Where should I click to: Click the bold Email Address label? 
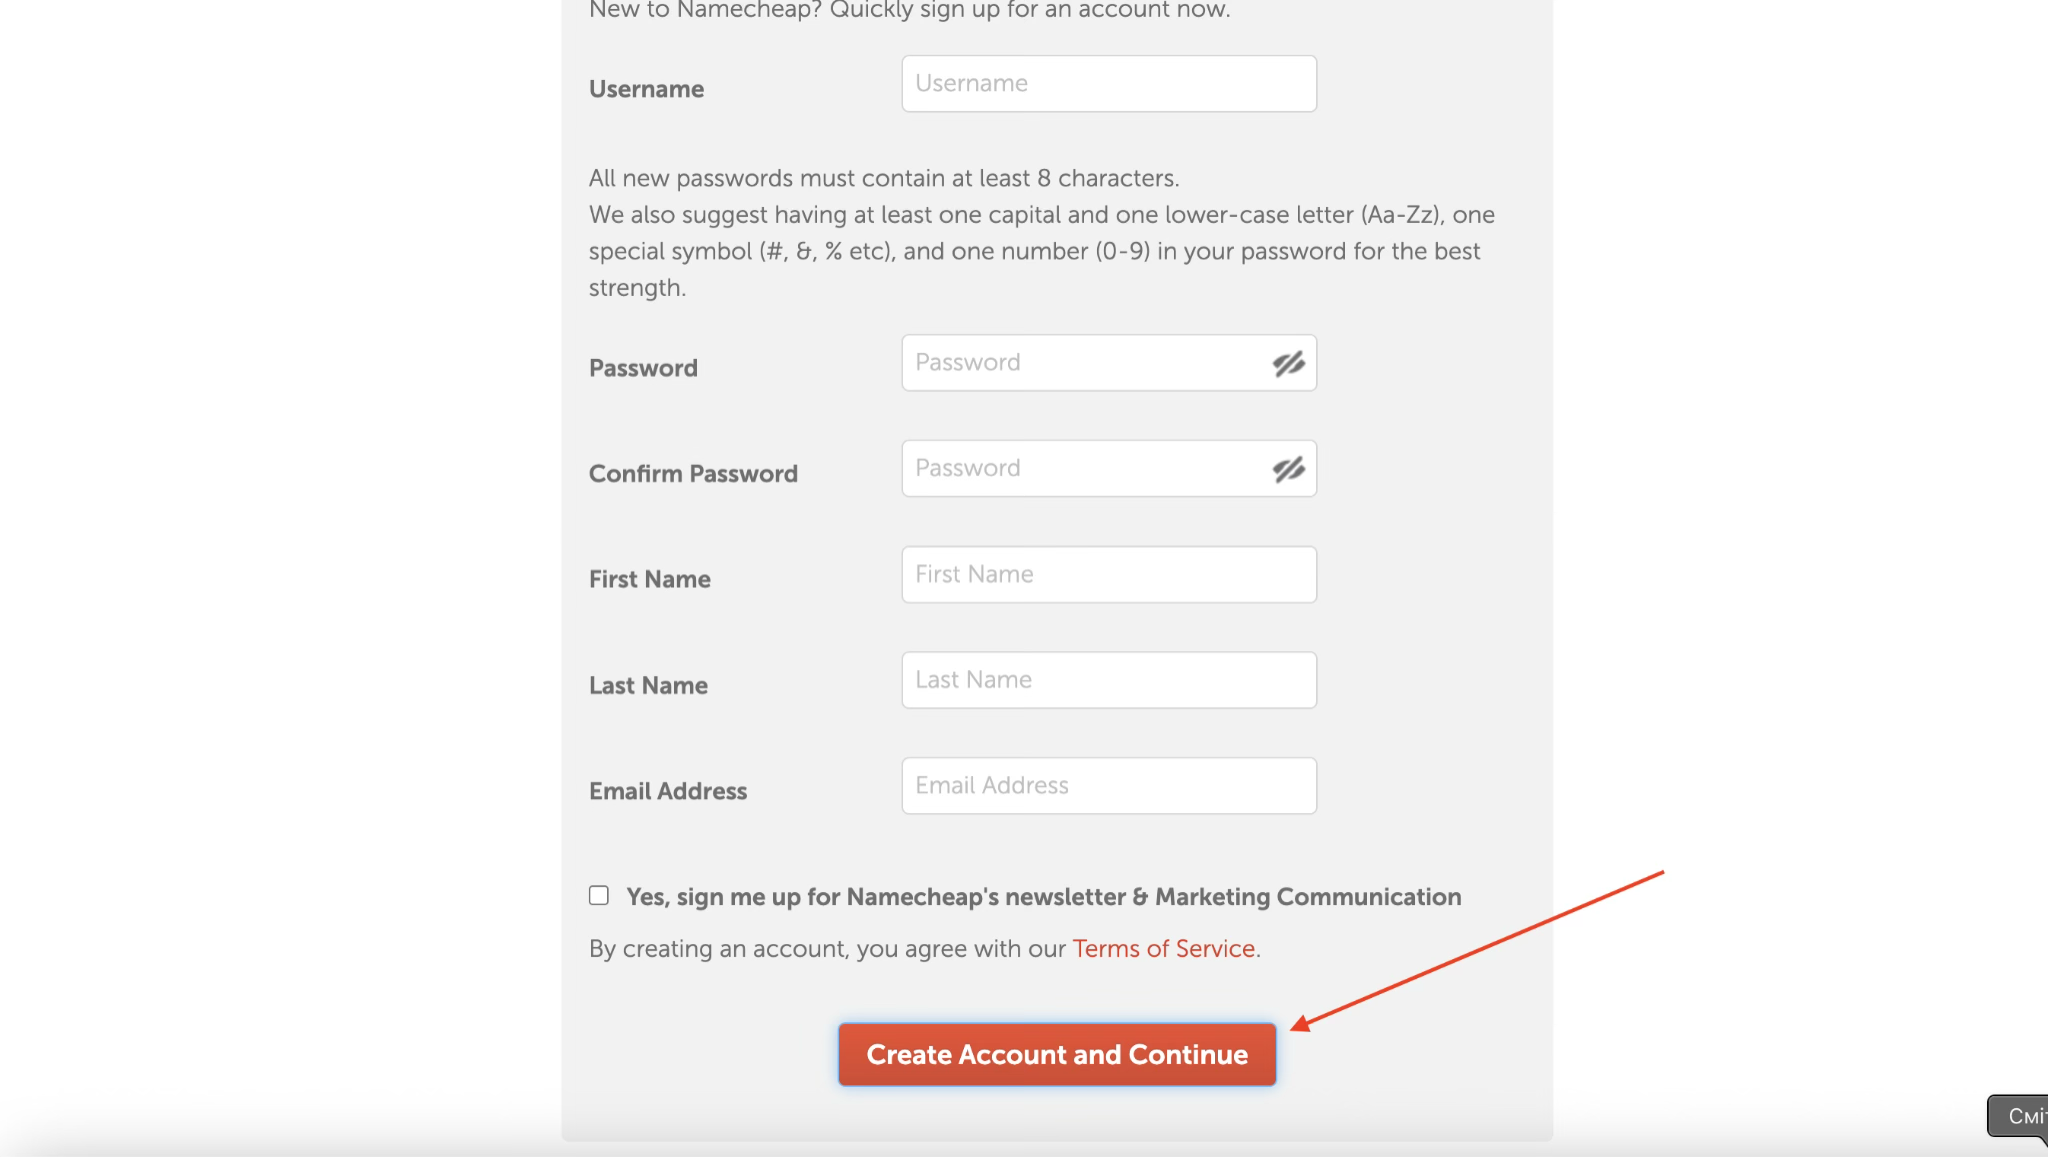[x=667, y=792]
